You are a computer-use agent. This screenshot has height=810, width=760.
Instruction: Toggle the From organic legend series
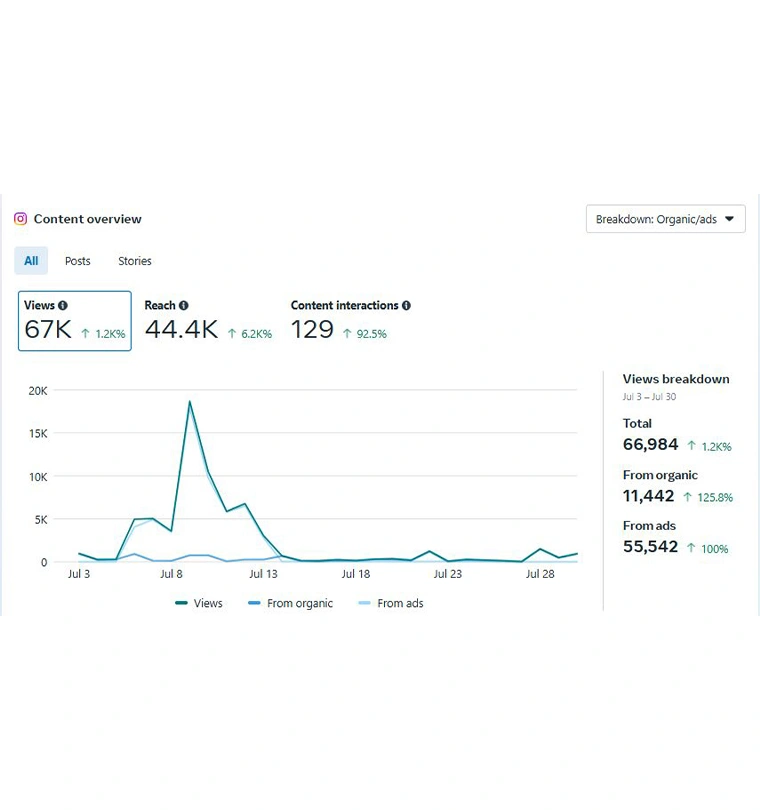[290, 604]
